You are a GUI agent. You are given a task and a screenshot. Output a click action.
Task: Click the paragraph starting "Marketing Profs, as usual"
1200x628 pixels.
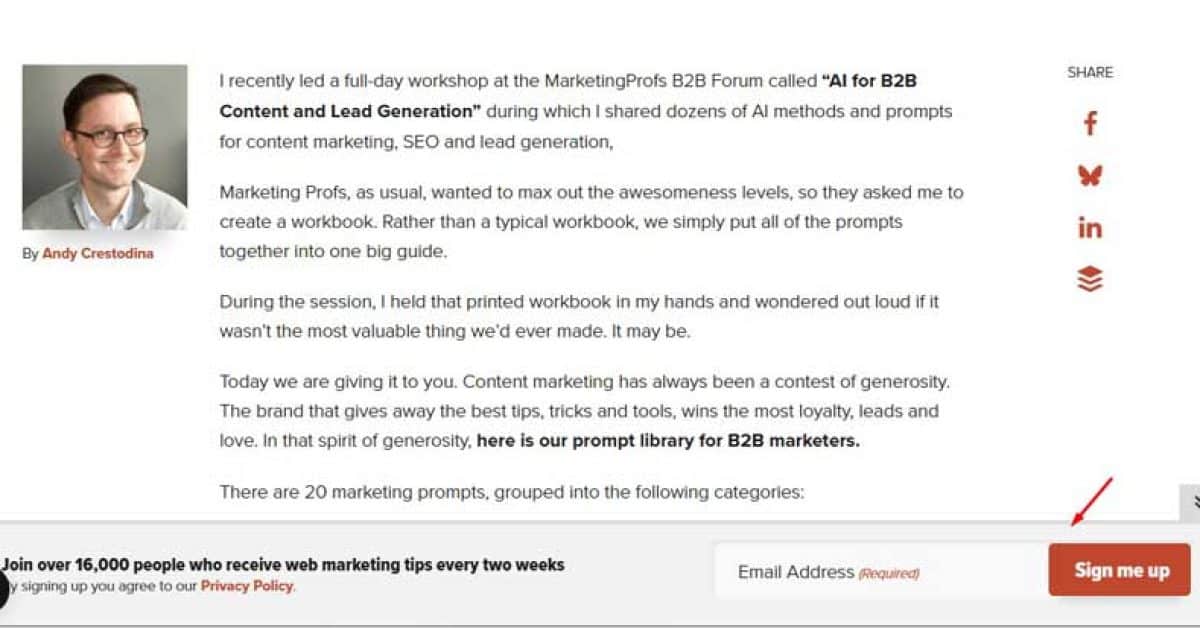tap(590, 221)
